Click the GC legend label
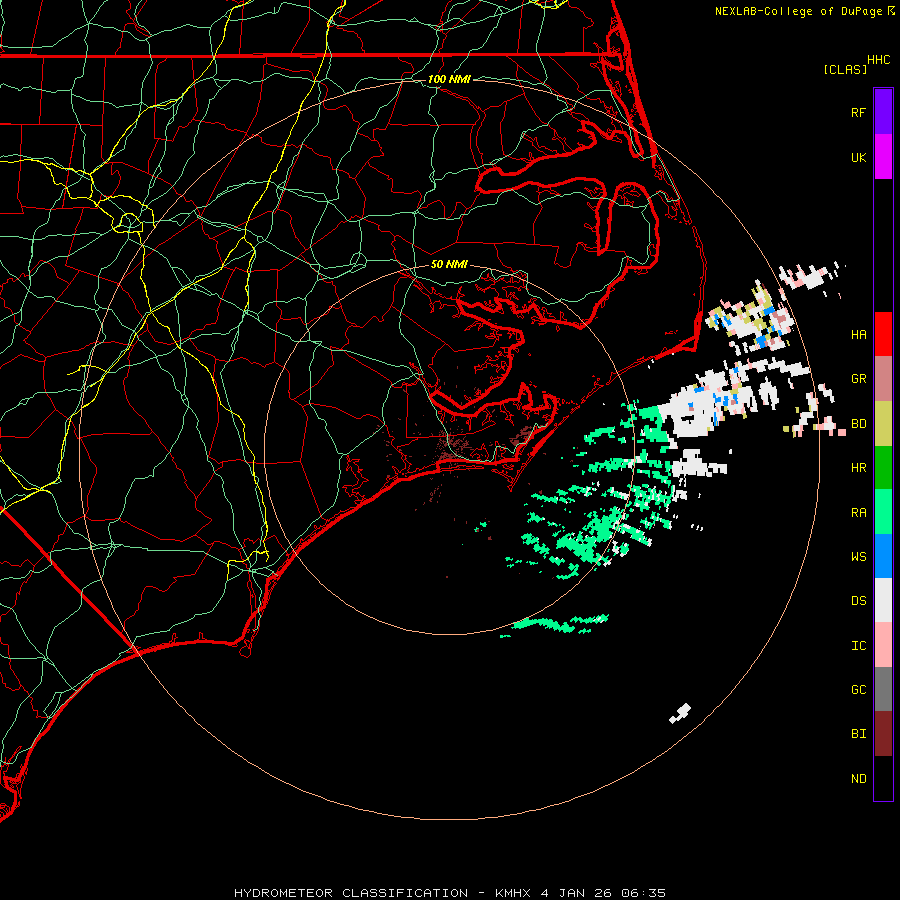900x900 pixels. (x=858, y=689)
